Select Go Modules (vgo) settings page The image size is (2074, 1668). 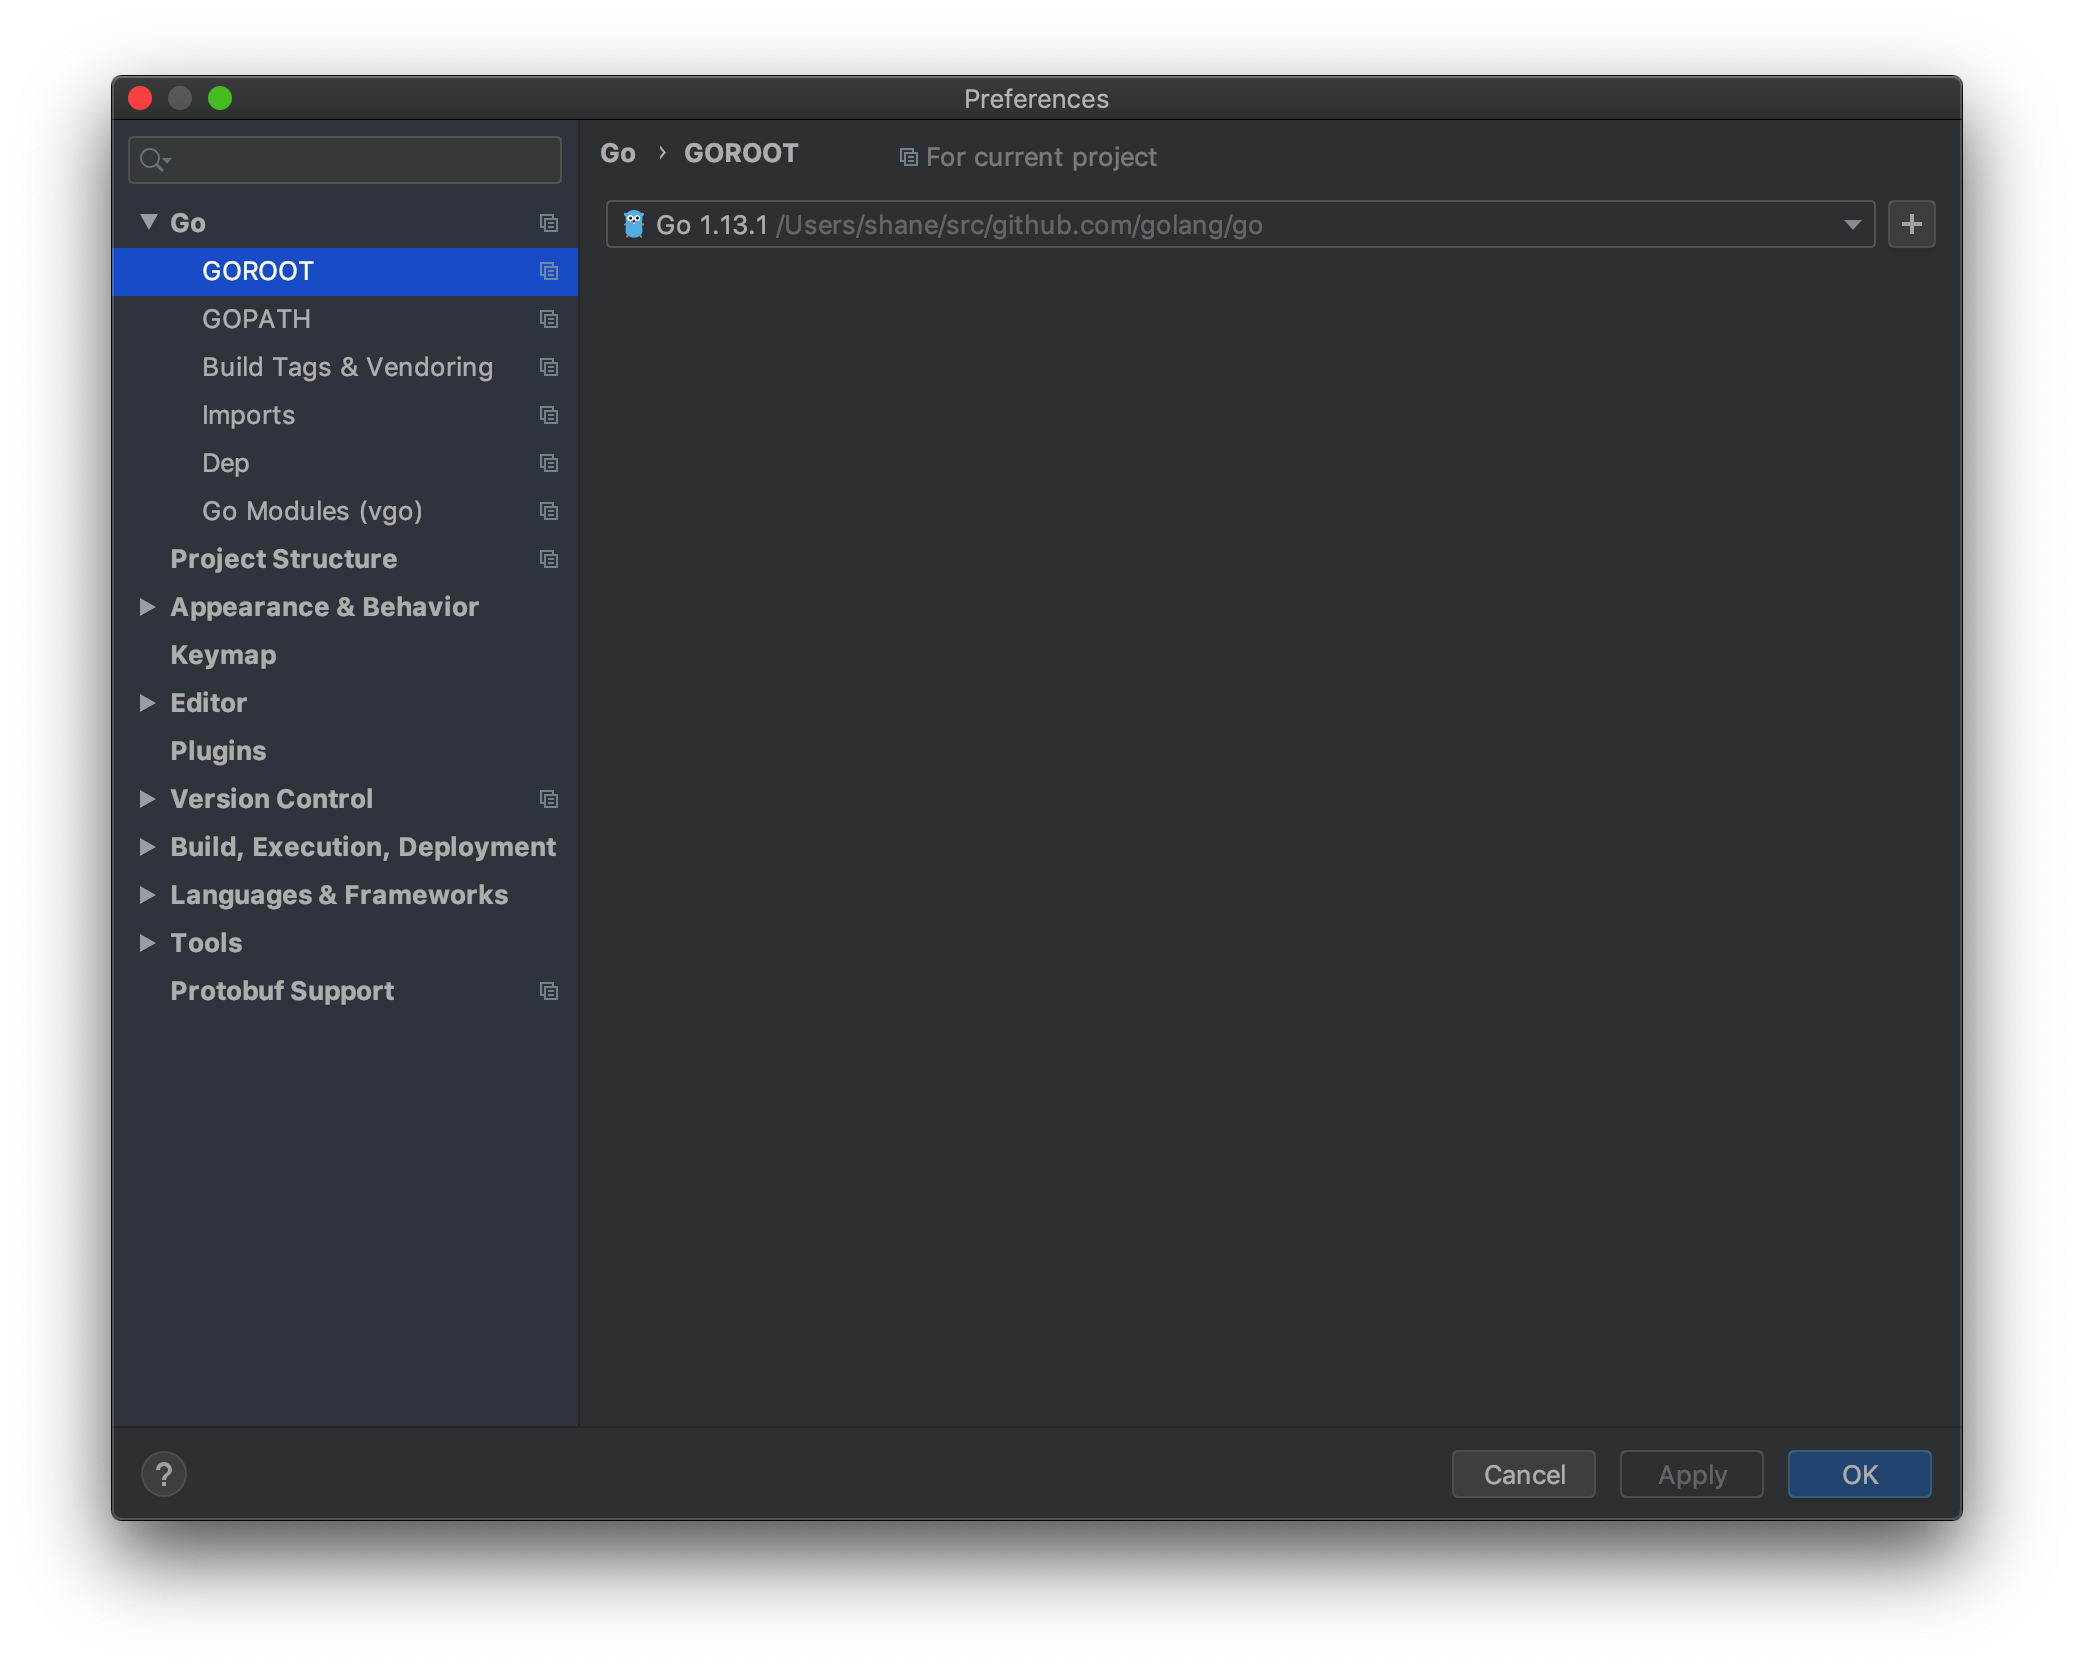pos(312,511)
